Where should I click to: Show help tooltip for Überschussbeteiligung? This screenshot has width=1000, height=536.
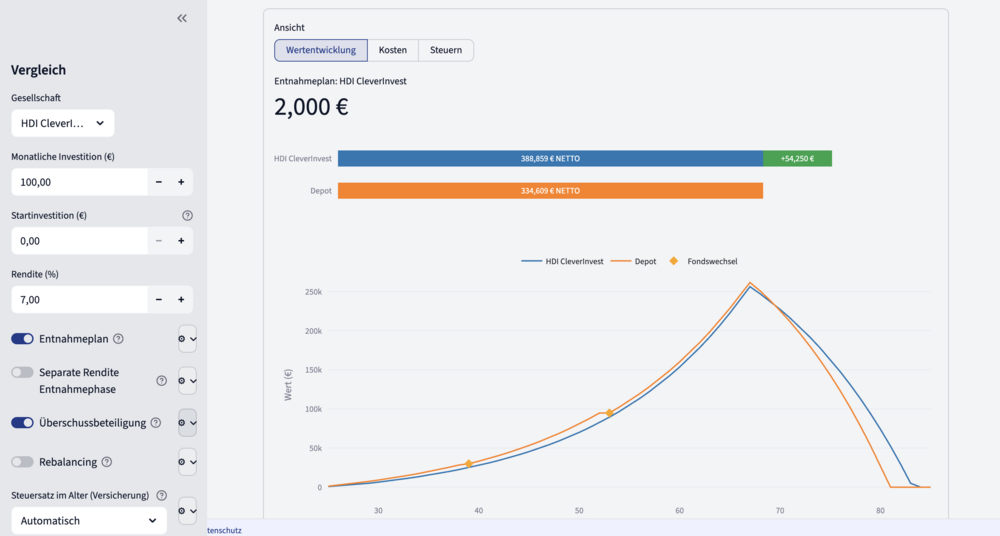(156, 423)
